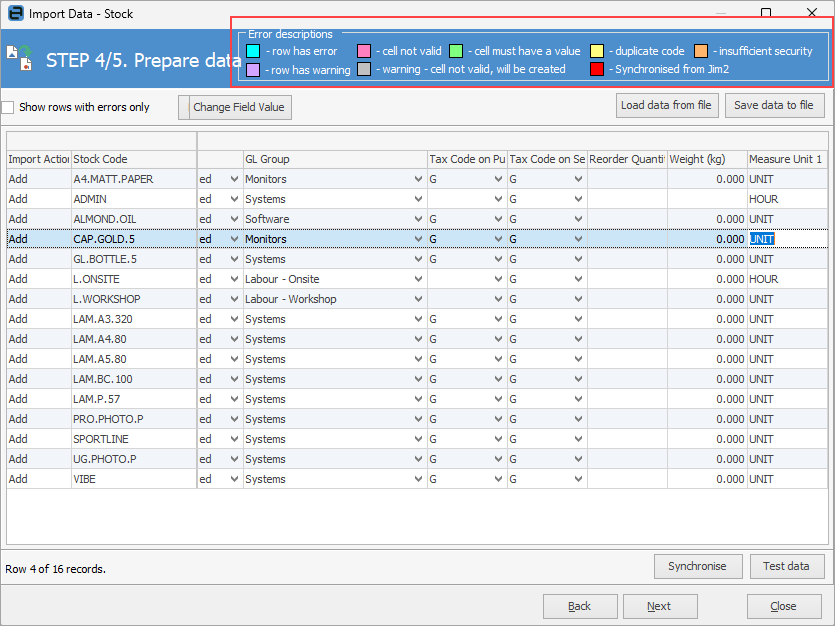Go Back to the previous step

[x=580, y=606]
